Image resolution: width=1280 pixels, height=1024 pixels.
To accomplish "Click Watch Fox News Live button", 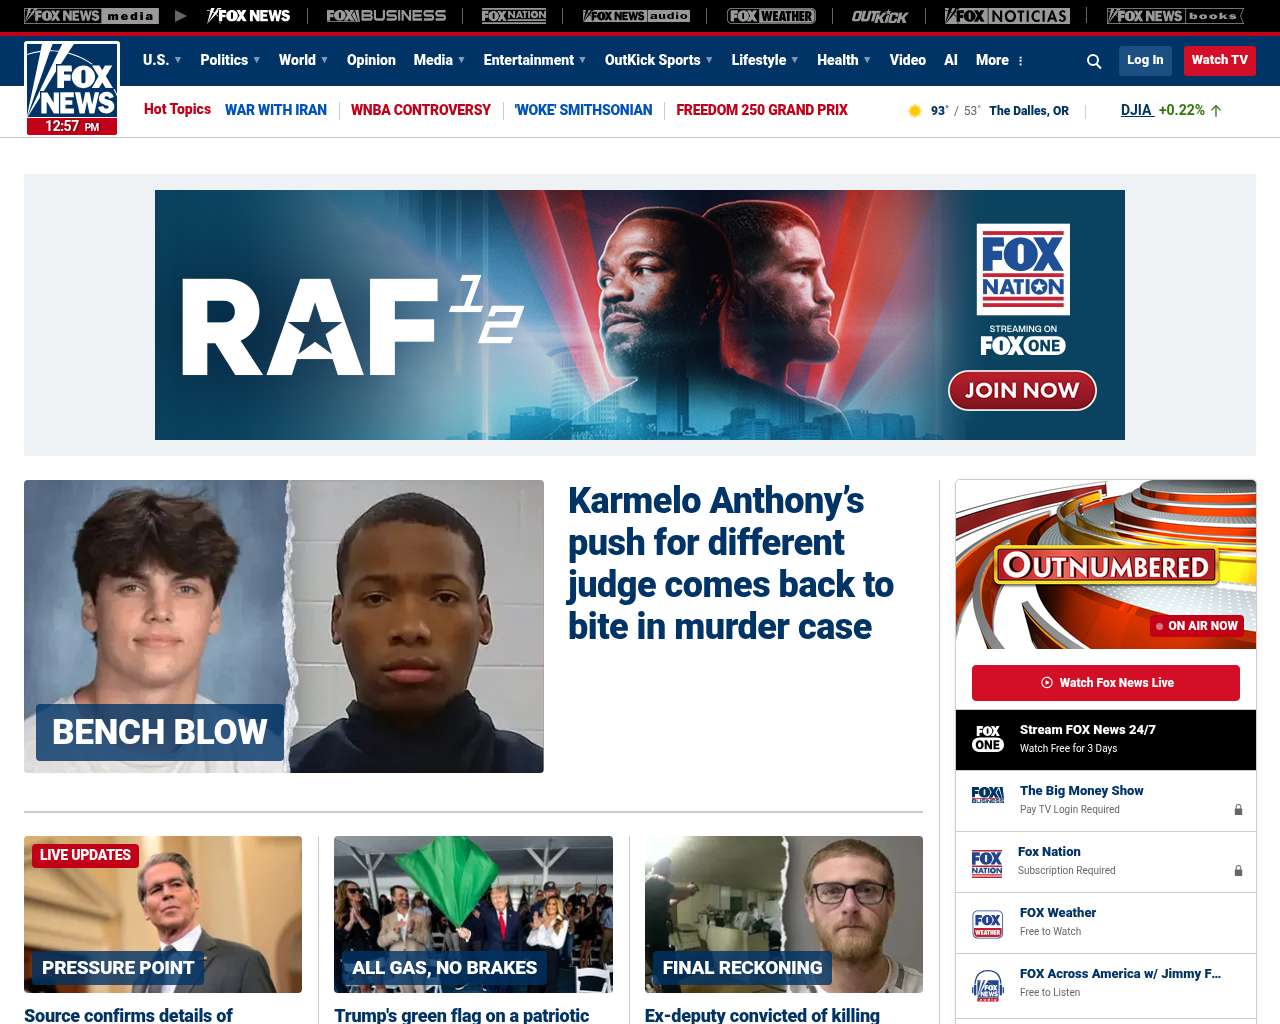I will tap(1106, 683).
